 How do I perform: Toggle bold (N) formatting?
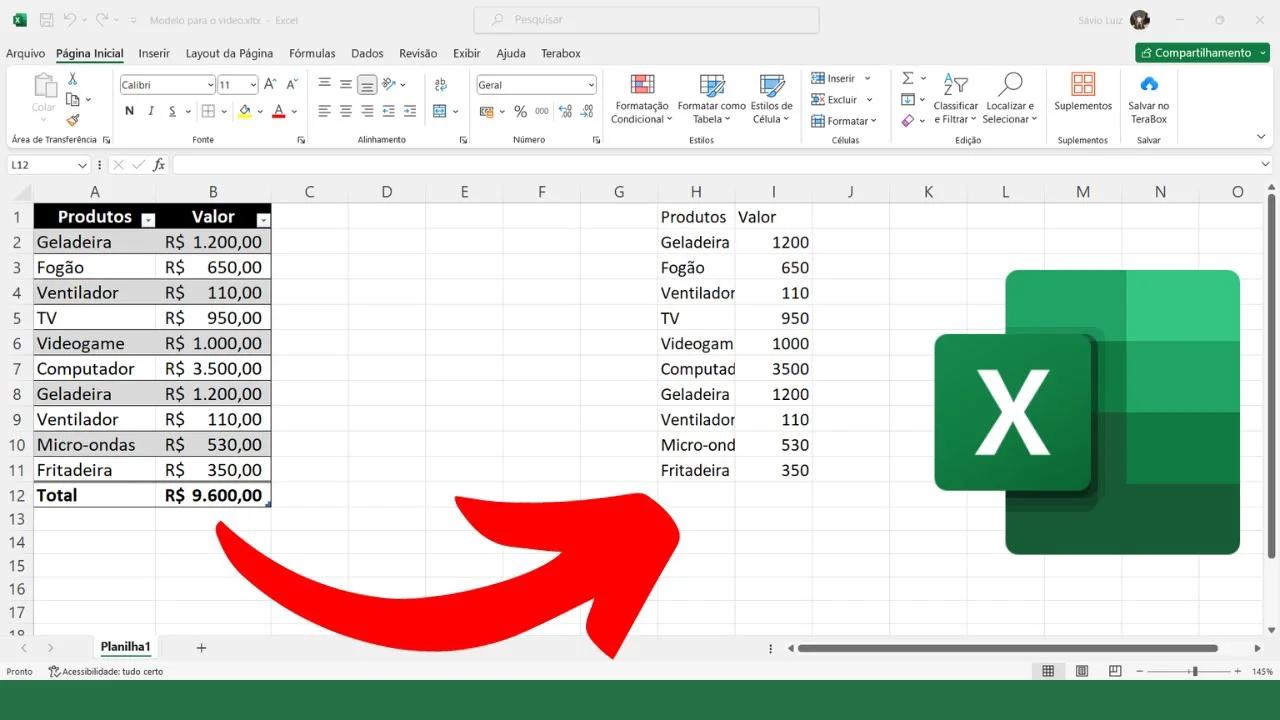[129, 112]
